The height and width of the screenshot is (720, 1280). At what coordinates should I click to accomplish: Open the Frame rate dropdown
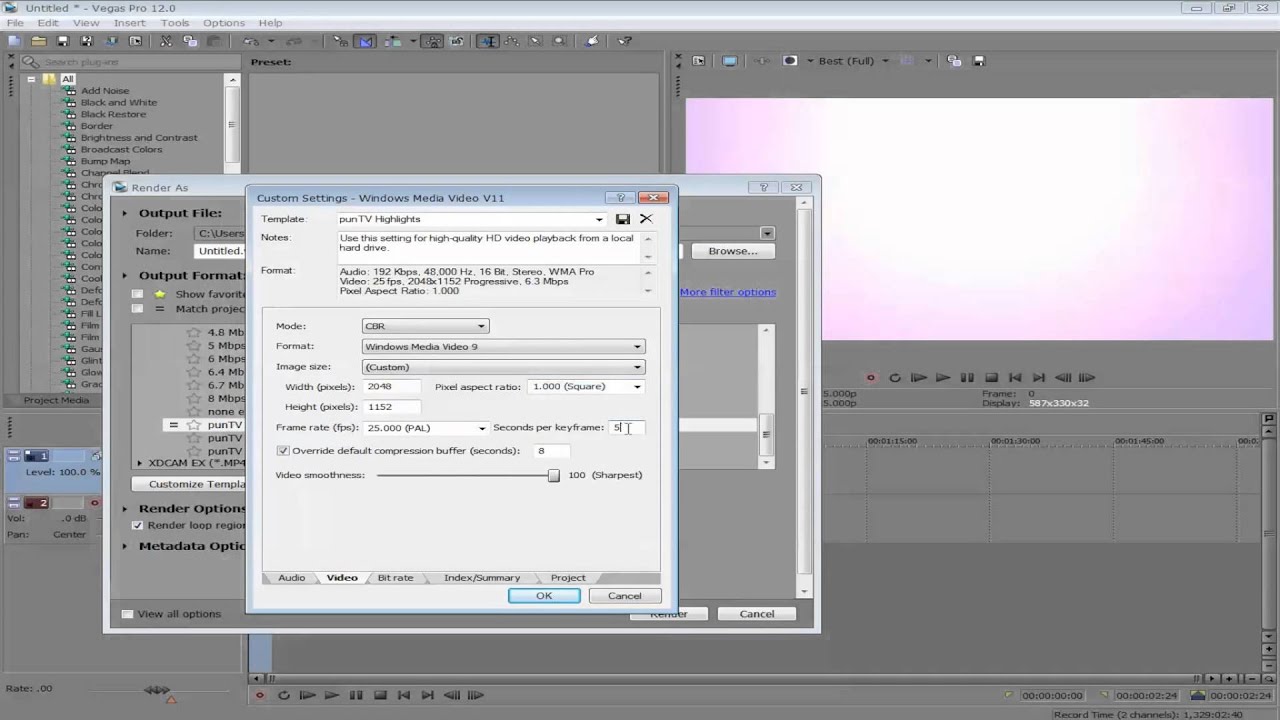pyautogui.click(x=426, y=428)
